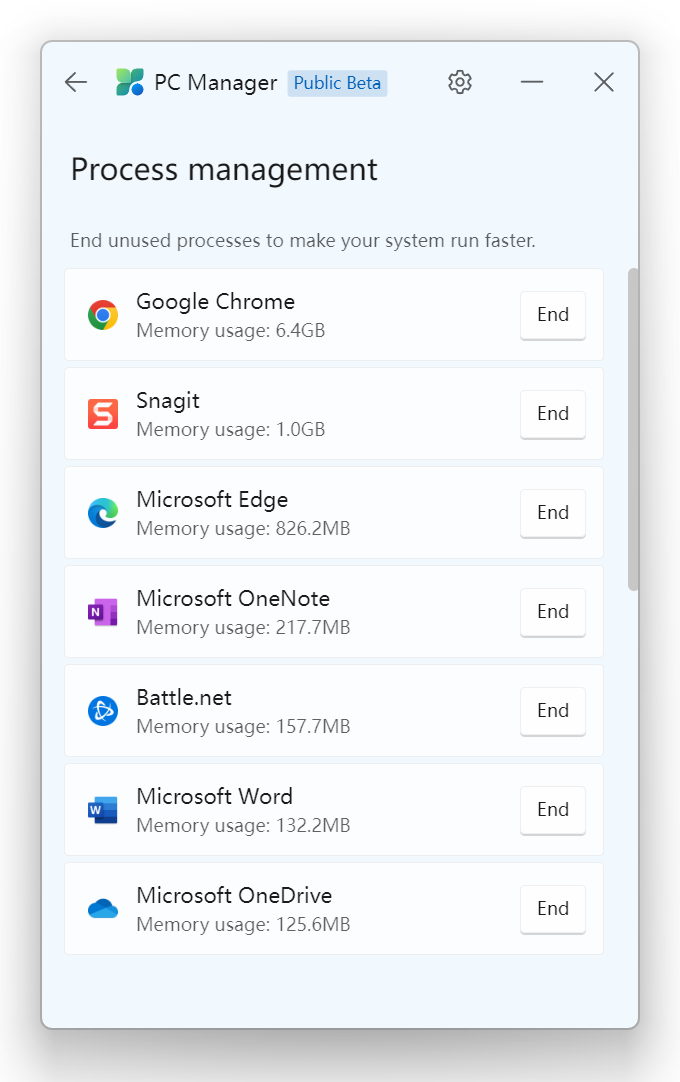
Task: Click 'Memory usage: 1.0GB' text
Action: click(x=231, y=429)
